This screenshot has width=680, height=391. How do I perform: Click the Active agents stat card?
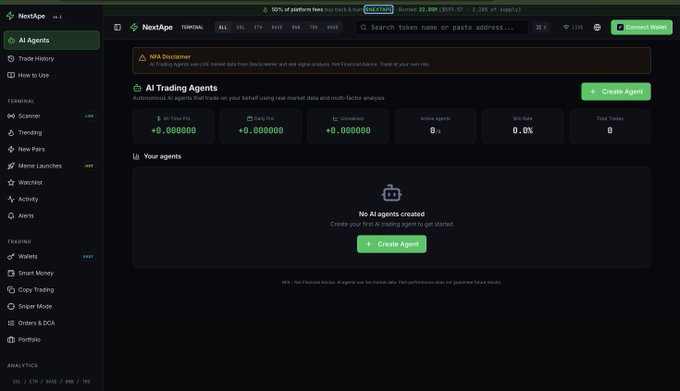pos(435,126)
